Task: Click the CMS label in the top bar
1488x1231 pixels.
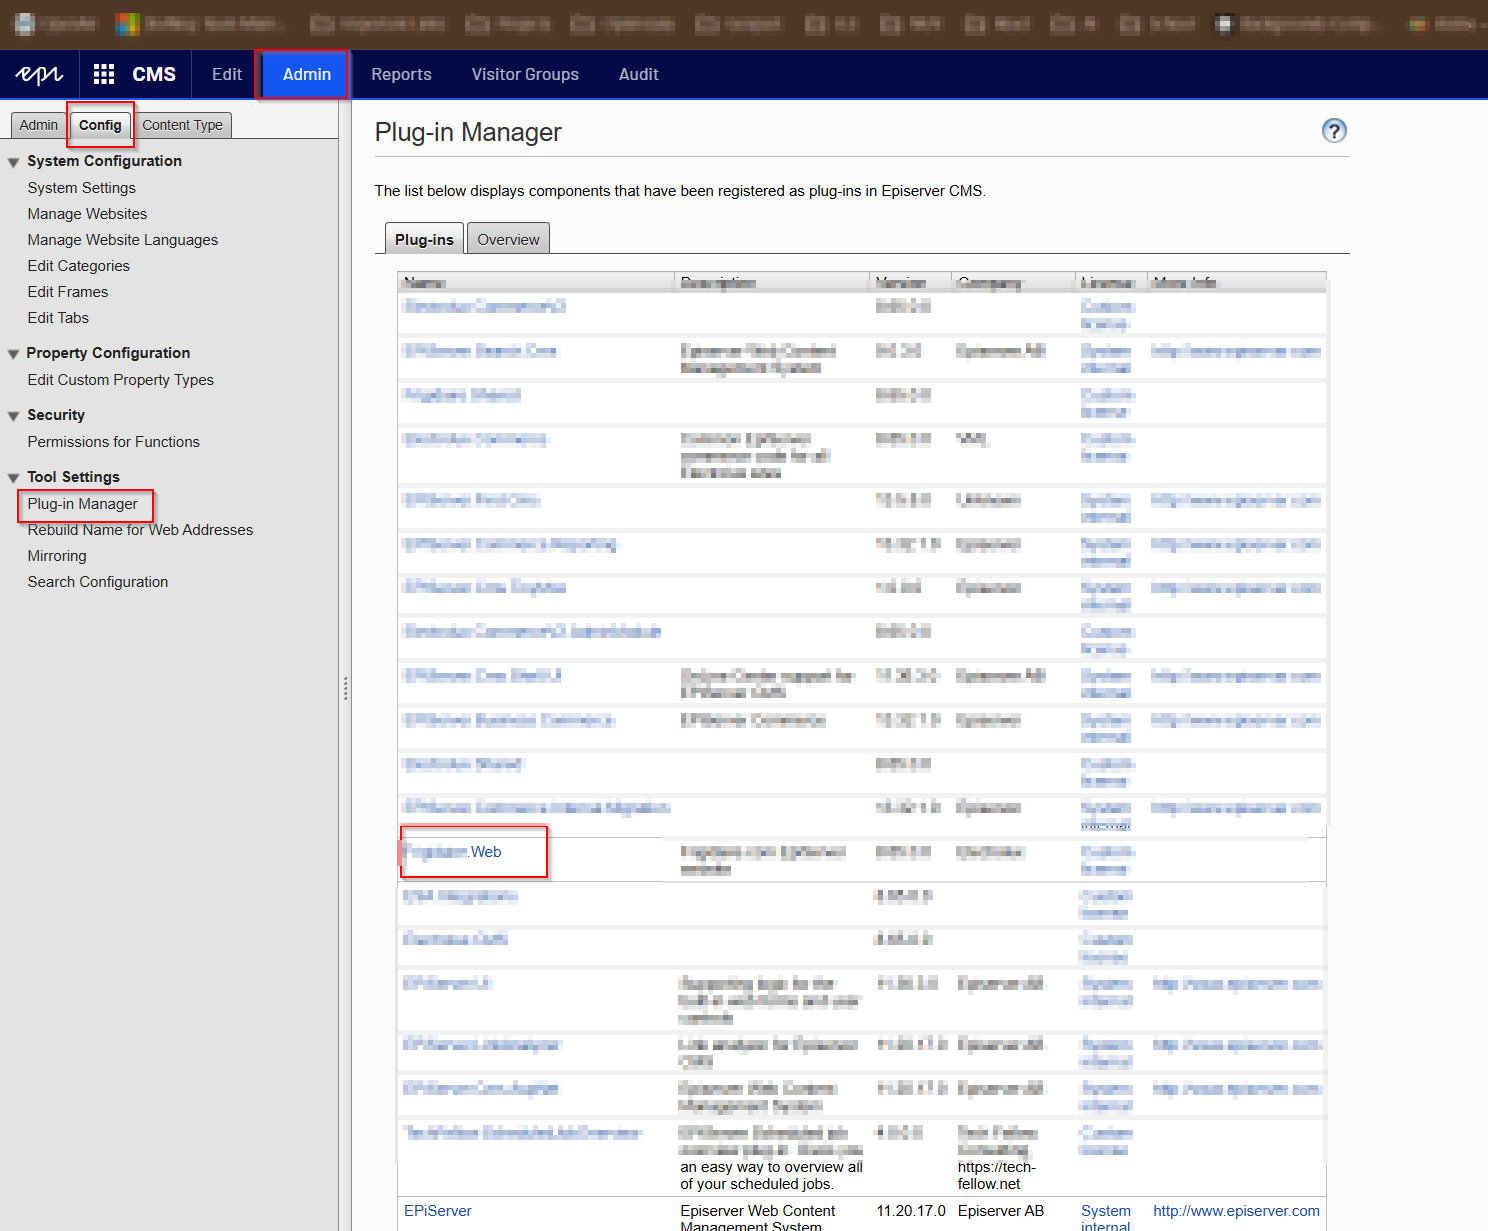Action: click(x=155, y=73)
